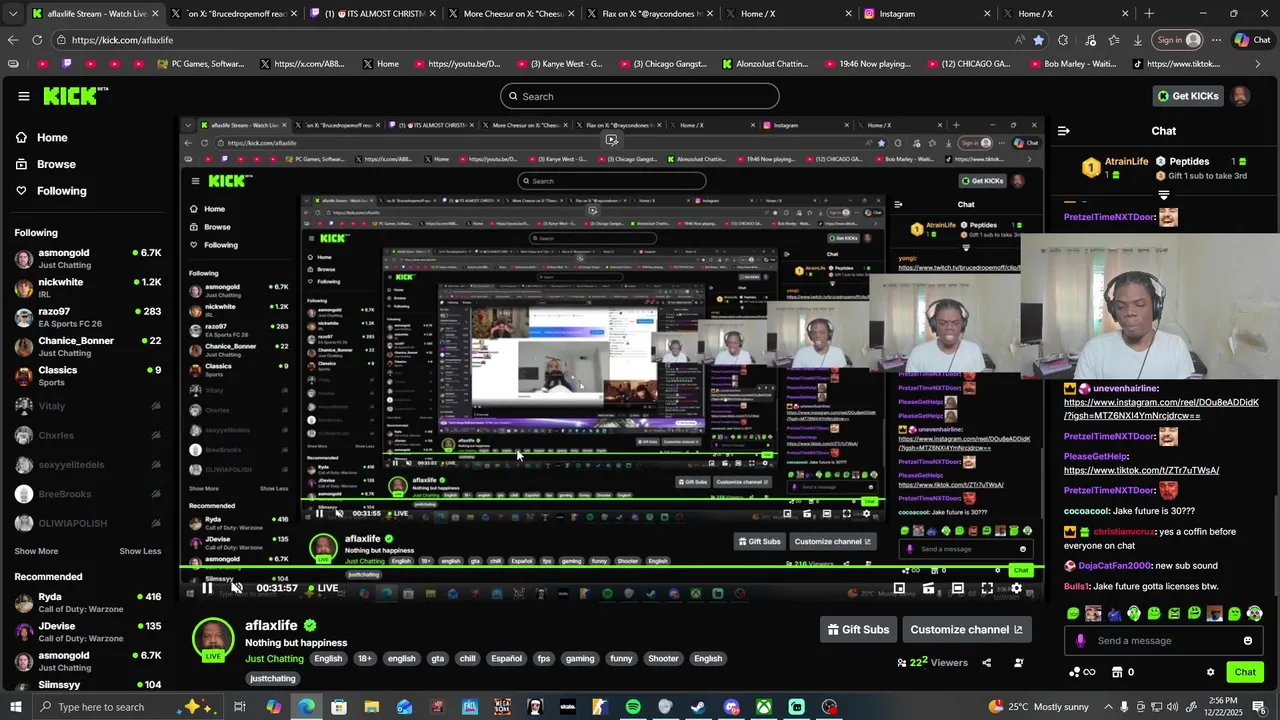
Task: Click the Kick search box
Action: 640,96
